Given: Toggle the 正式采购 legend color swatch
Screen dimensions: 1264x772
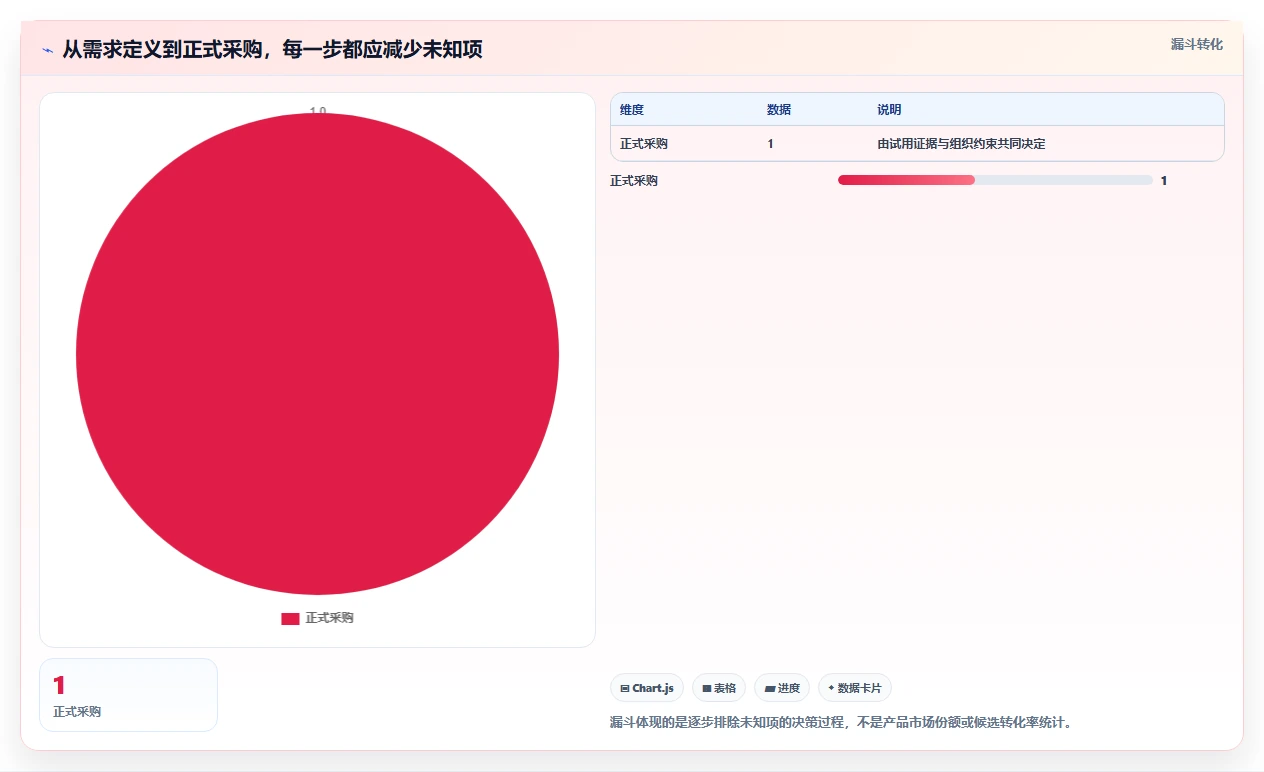Looking at the screenshot, I should click(x=290, y=619).
